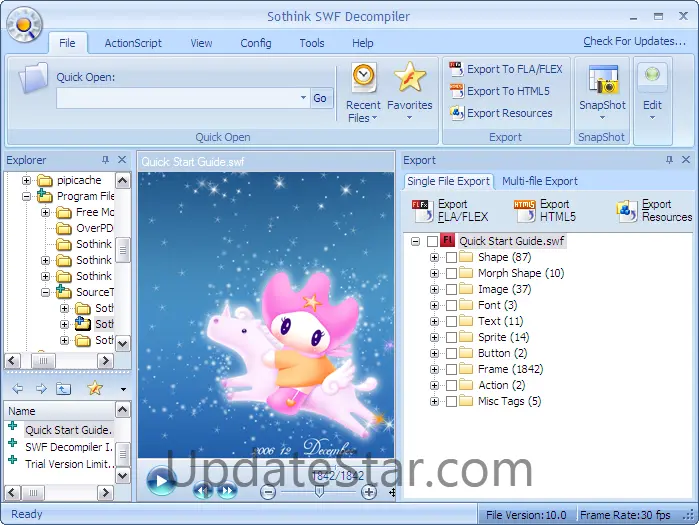Check the Image (37) checkbox
The width and height of the screenshot is (699, 525).
(451, 289)
